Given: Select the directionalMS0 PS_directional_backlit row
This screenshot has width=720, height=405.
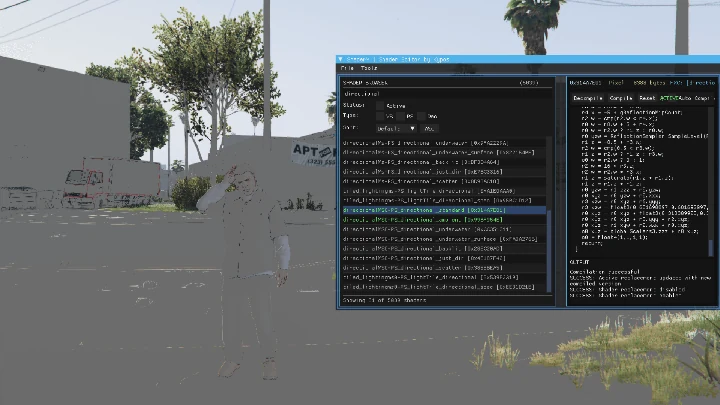Looking at the screenshot, I should 444,248.
